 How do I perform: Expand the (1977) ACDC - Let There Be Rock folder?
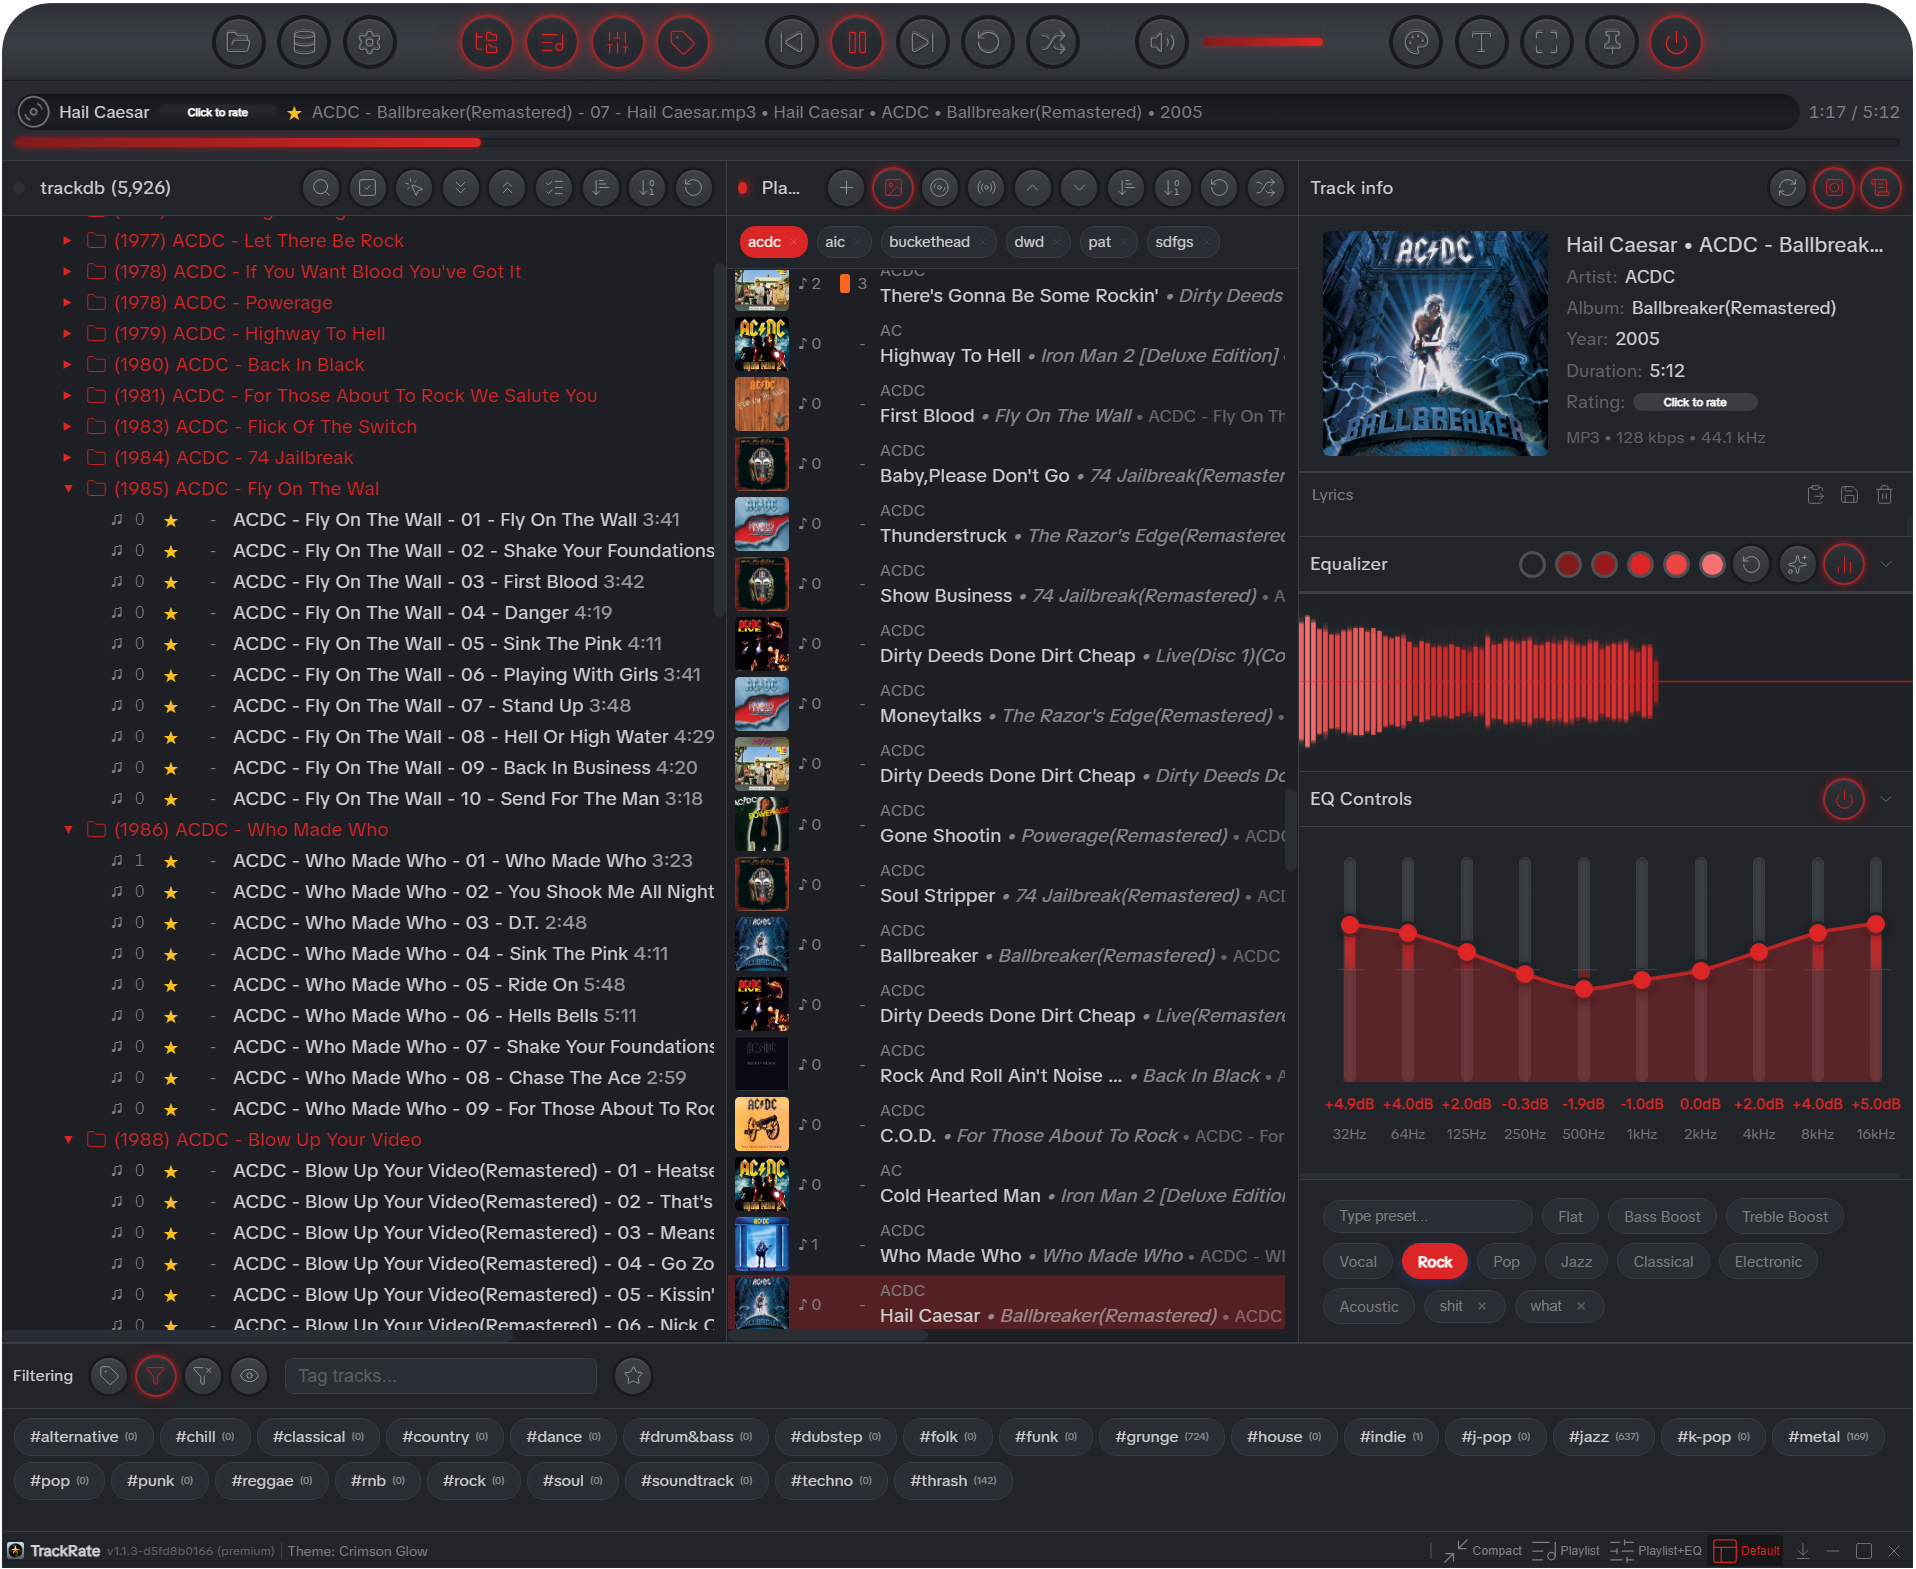point(66,241)
